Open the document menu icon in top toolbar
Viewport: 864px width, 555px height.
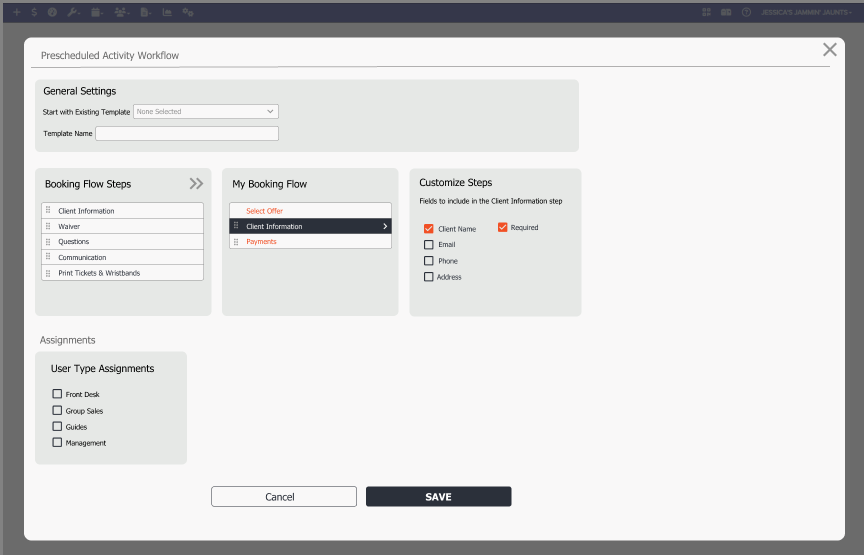tap(145, 12)
